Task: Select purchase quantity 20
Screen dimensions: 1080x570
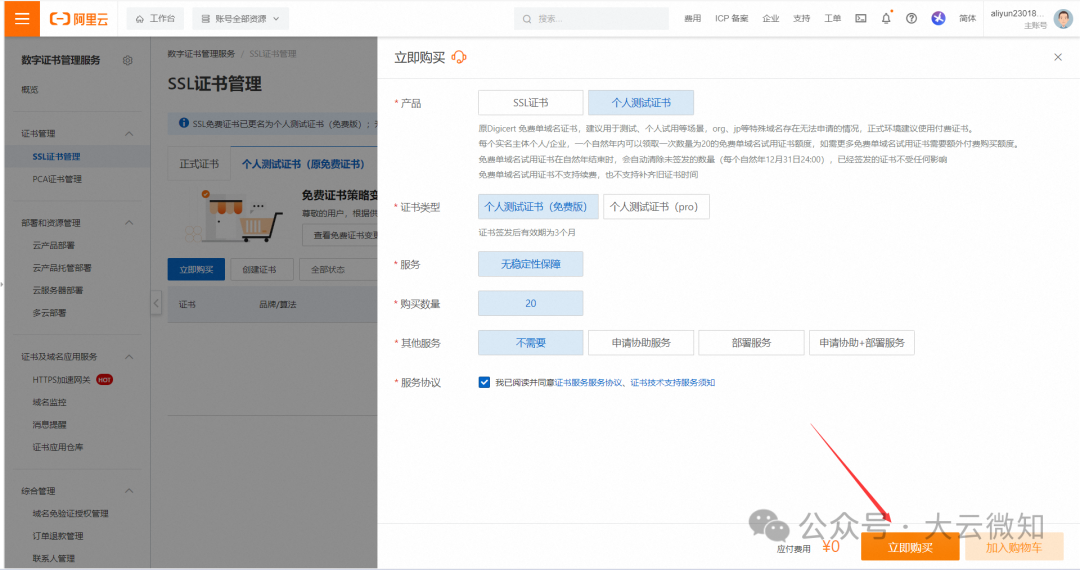Action: point(530,303)
